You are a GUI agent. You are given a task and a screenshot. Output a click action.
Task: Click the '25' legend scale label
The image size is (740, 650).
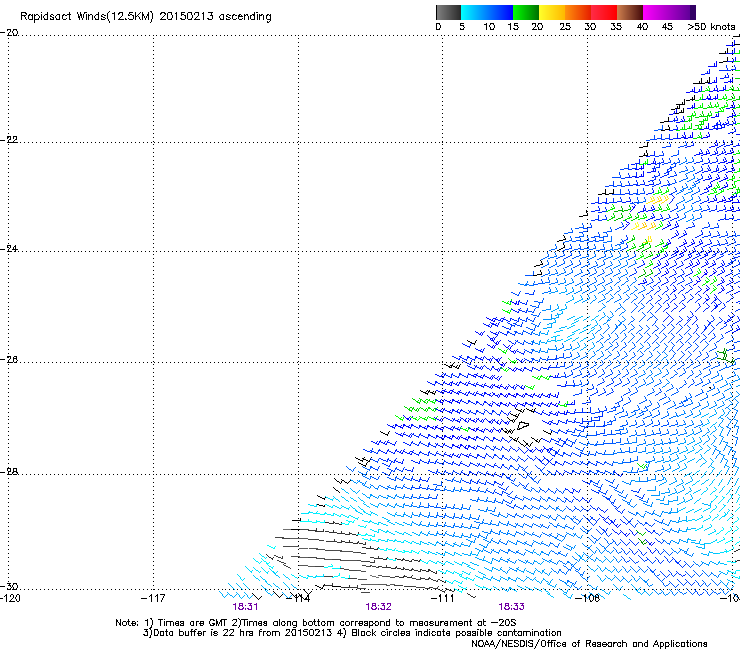pyautogui.click(x=565, y=27)
